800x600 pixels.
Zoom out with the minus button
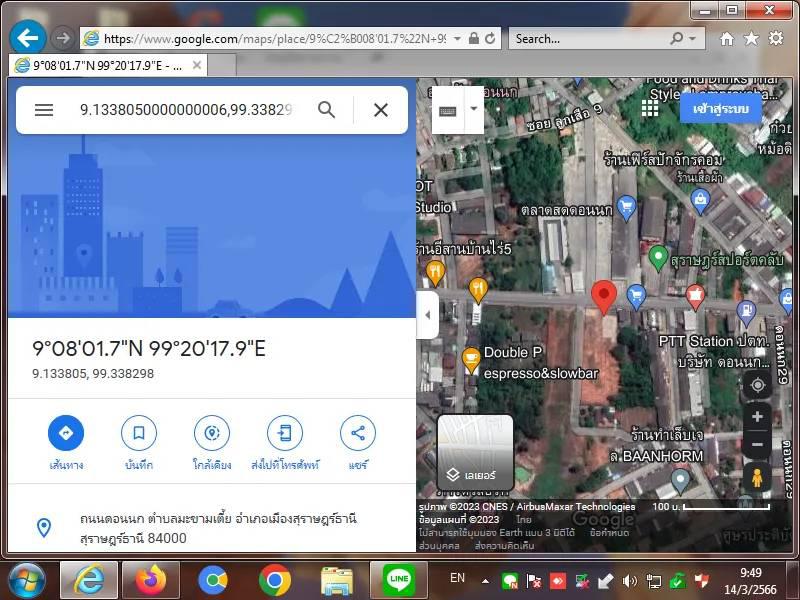pos(757,444)
